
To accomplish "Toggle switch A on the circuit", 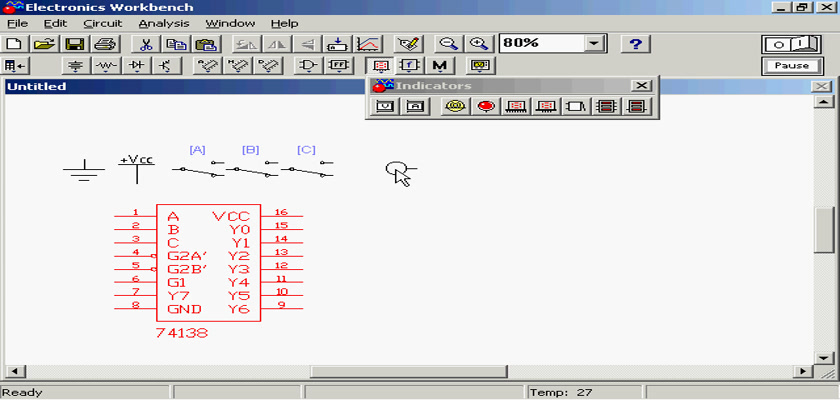I will click(x=198, y=169).
